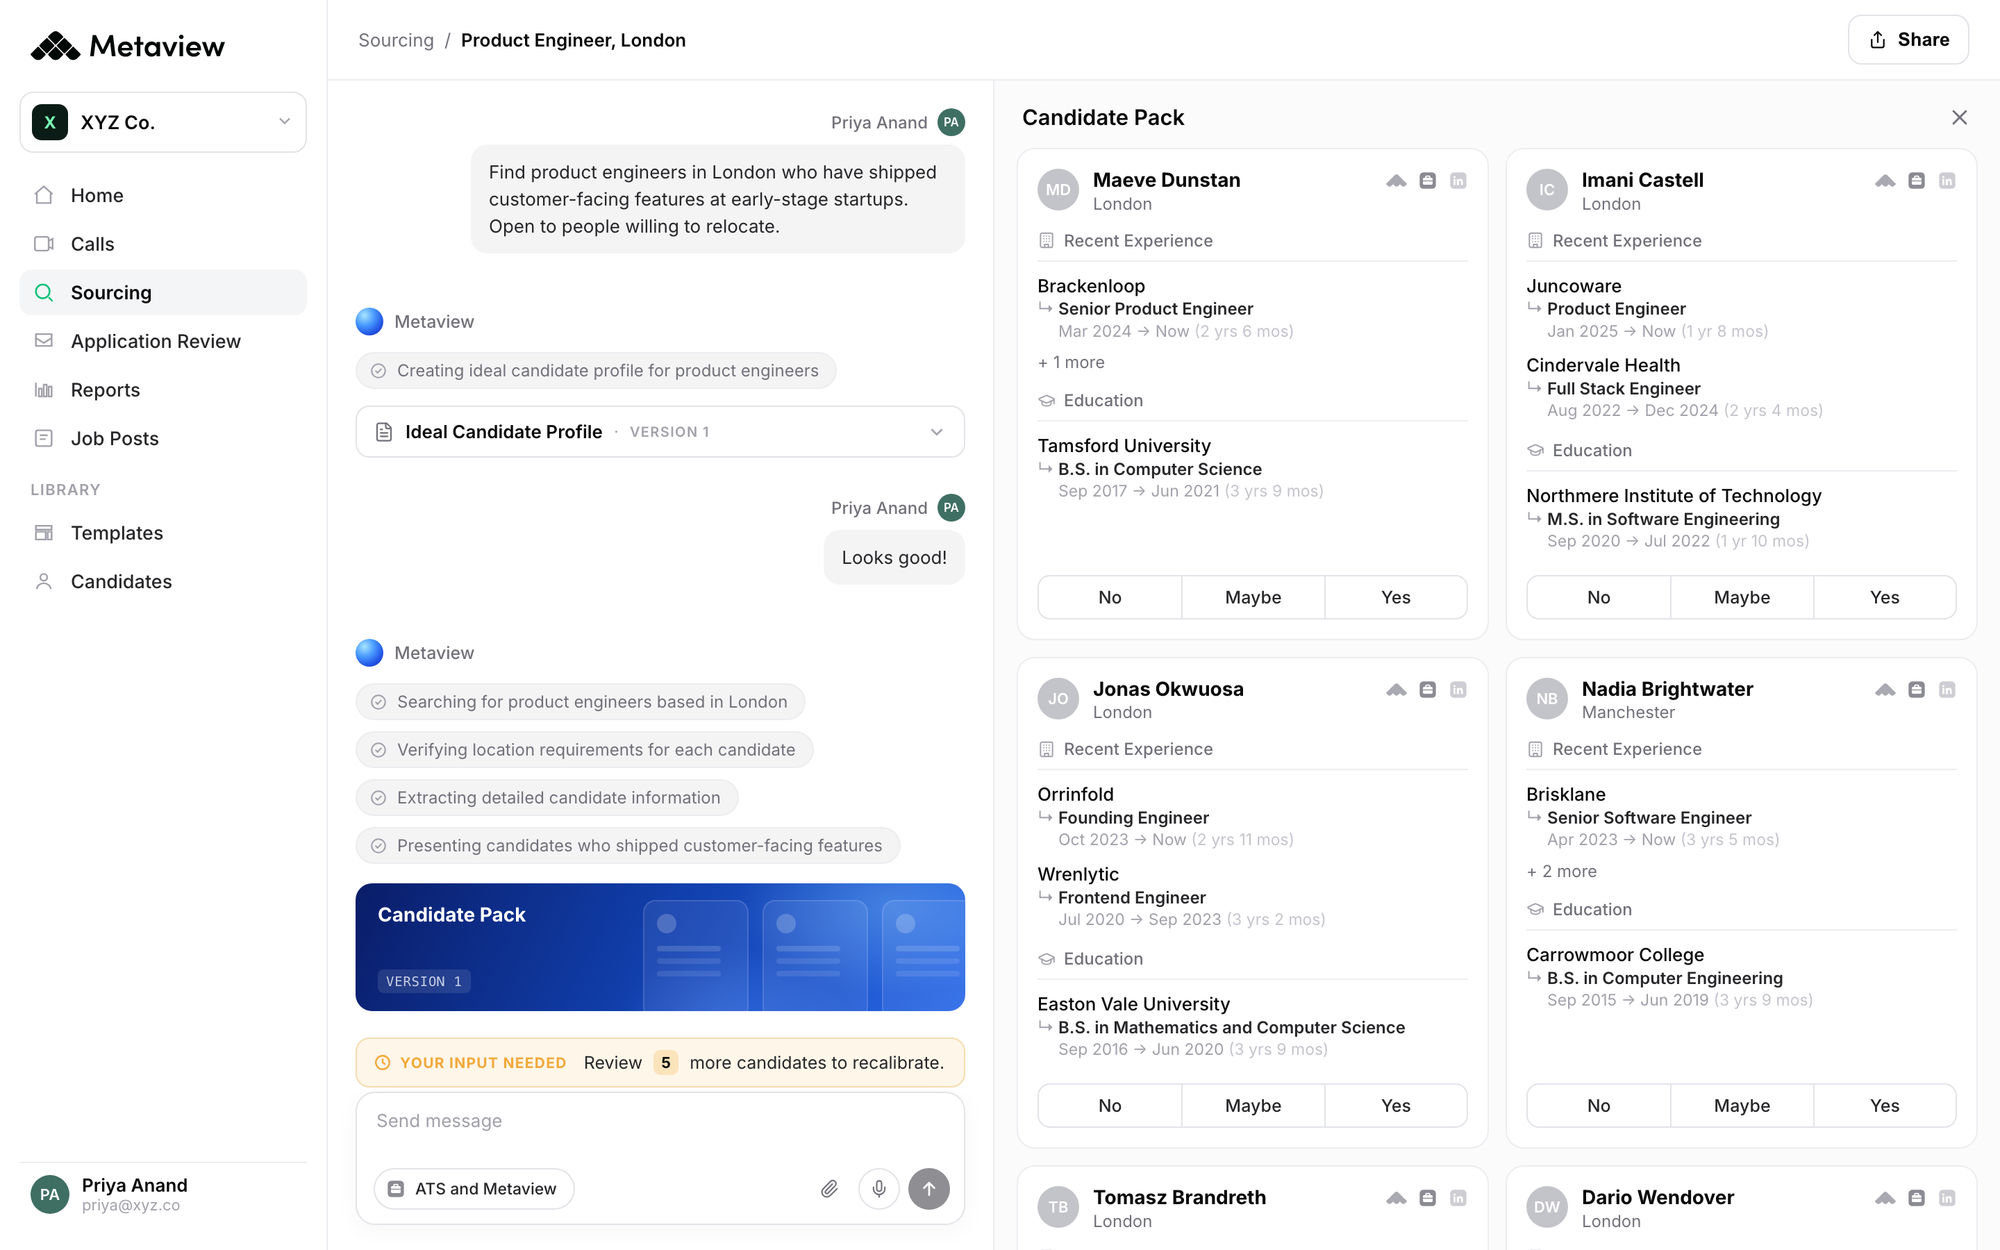This screenshot has height=1250, width=2000.
Task: Open Jonas Okwuosa's ATS briefcase icon
Action: tap(1428, 690)
